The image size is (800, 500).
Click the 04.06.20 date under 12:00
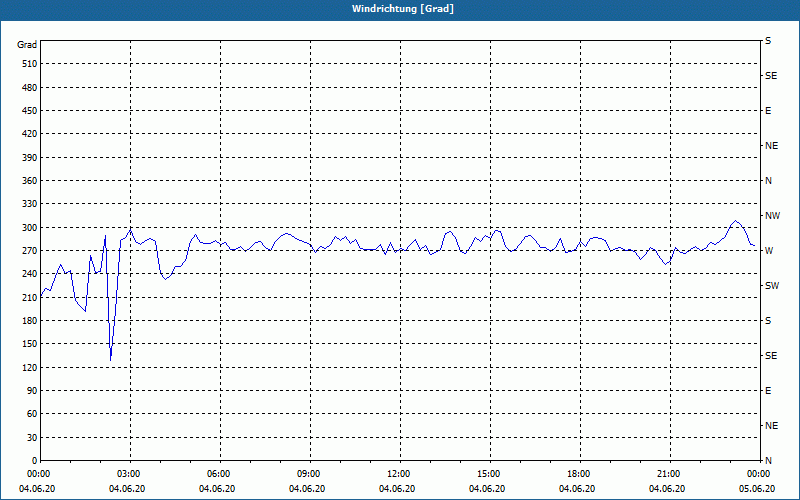pos(397,489)
